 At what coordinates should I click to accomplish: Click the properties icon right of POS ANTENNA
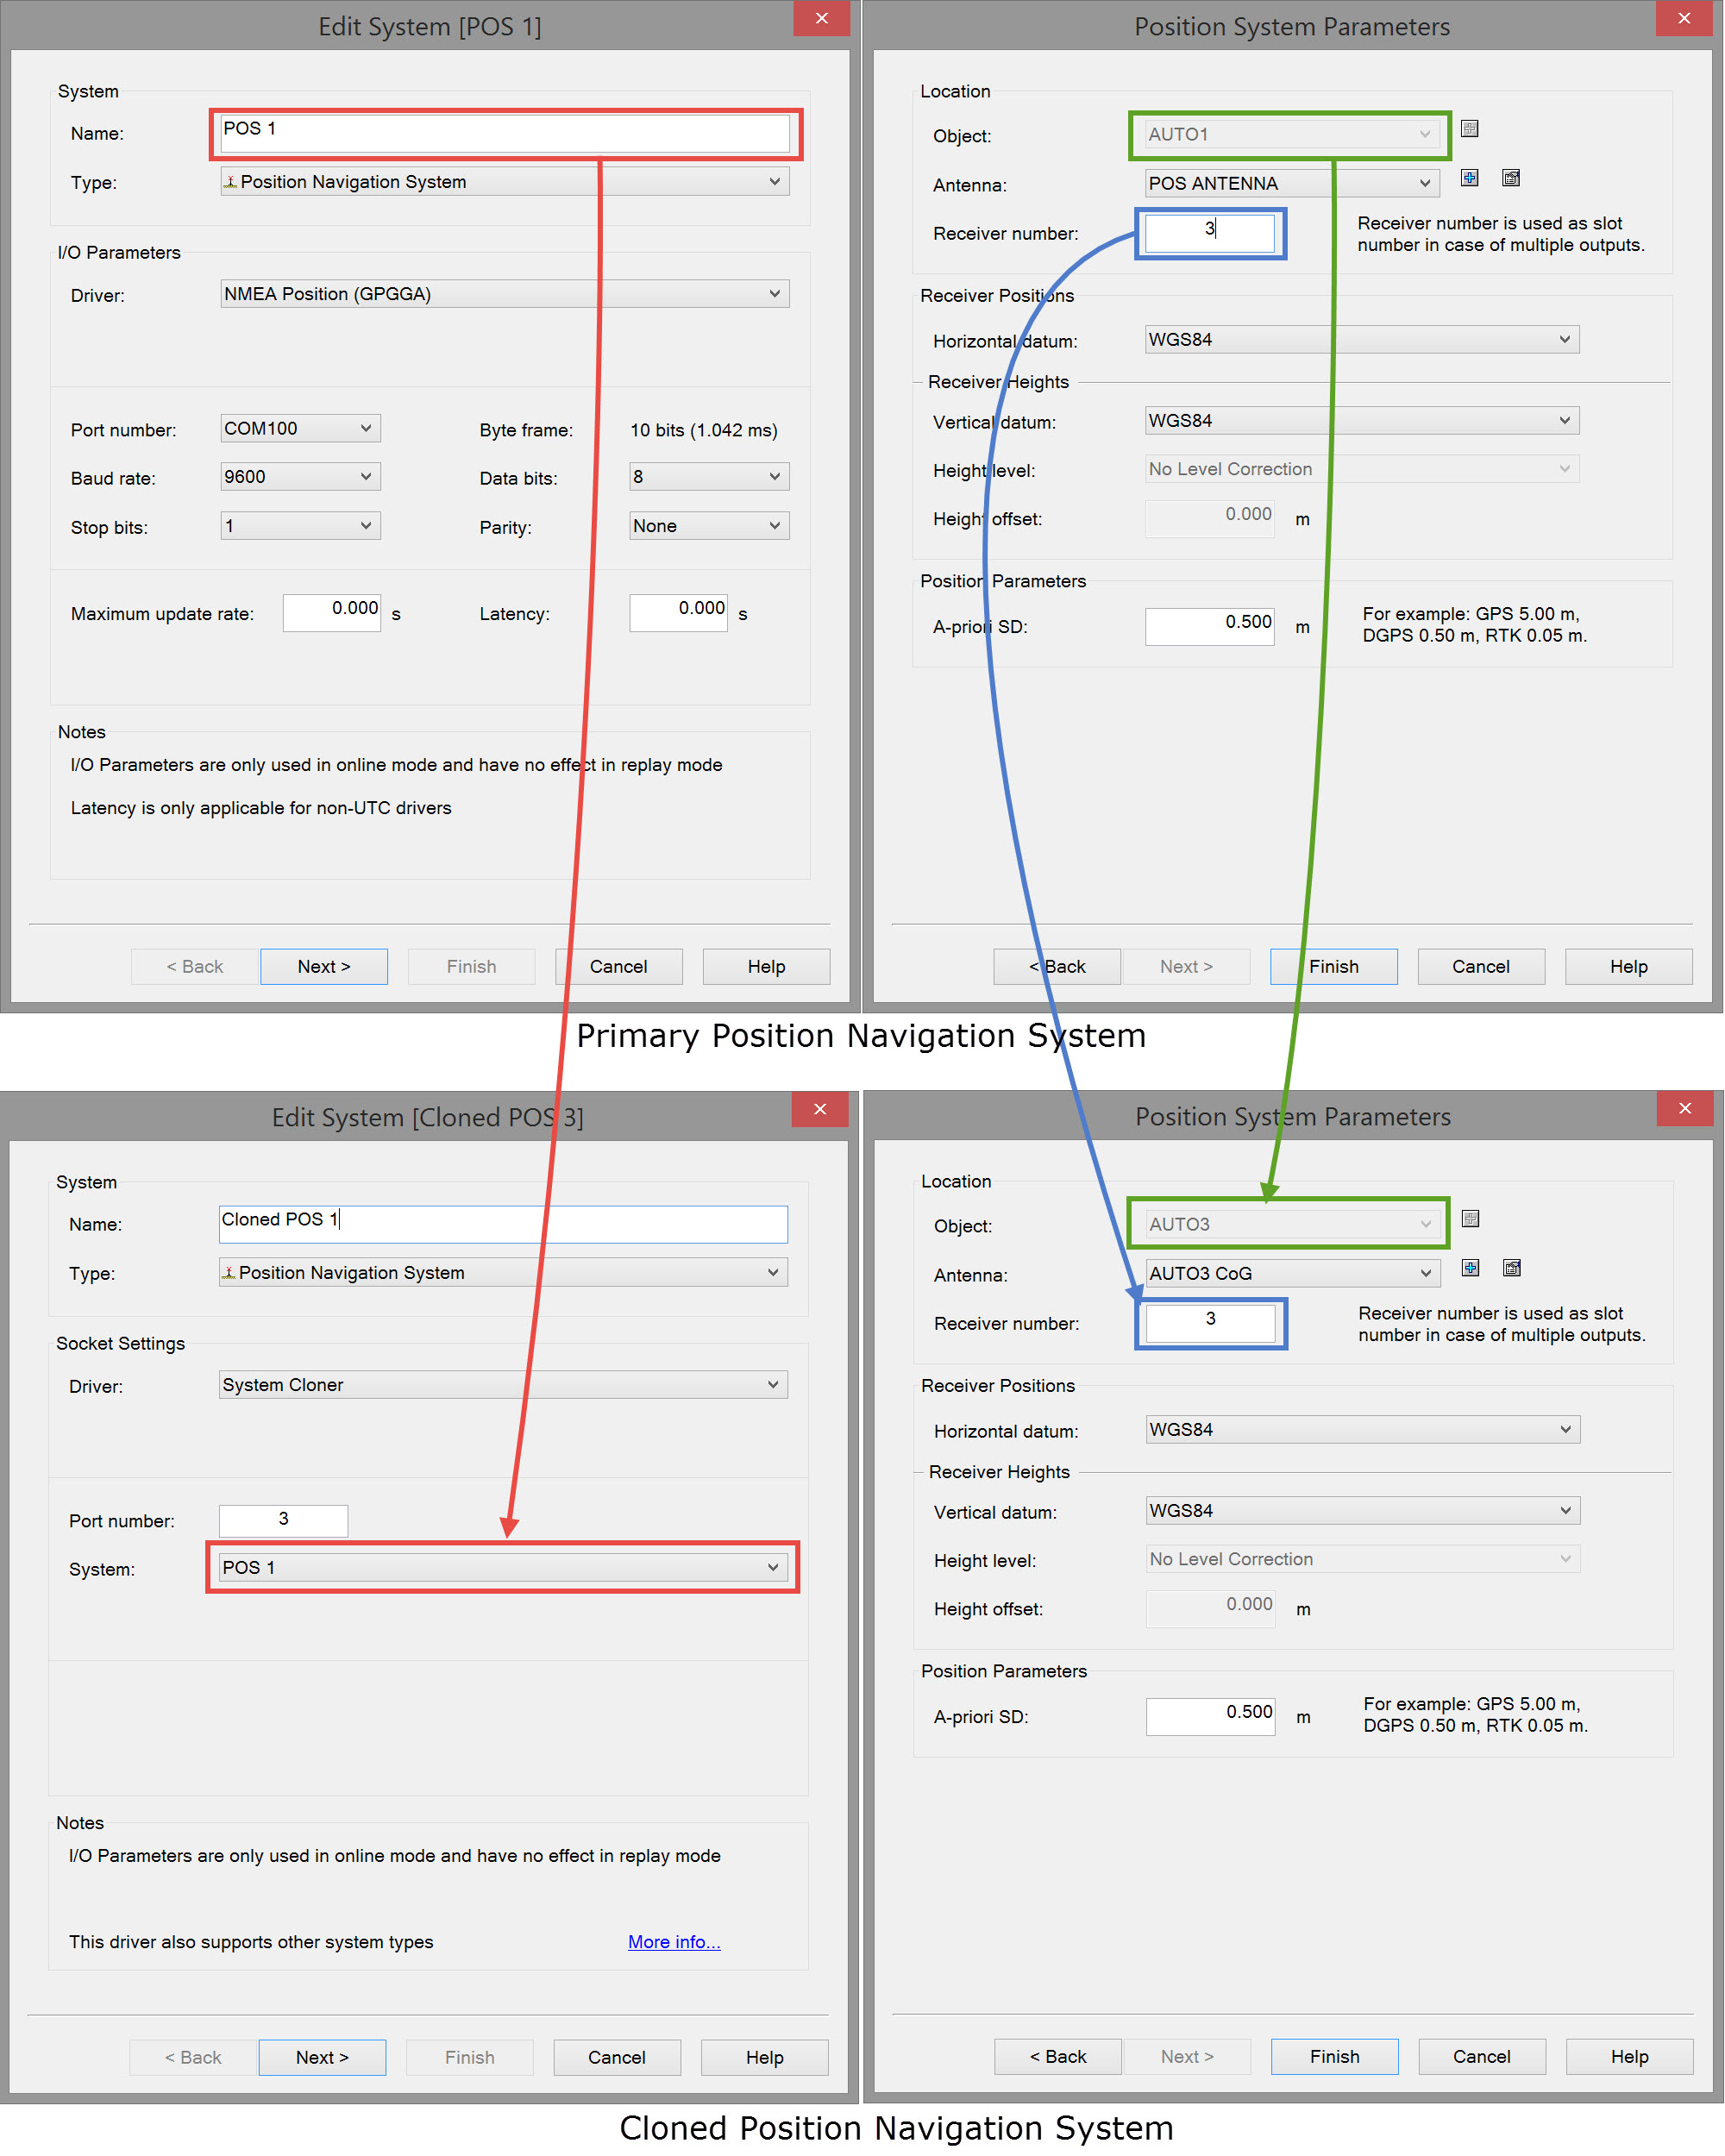tap(1511, 178)
